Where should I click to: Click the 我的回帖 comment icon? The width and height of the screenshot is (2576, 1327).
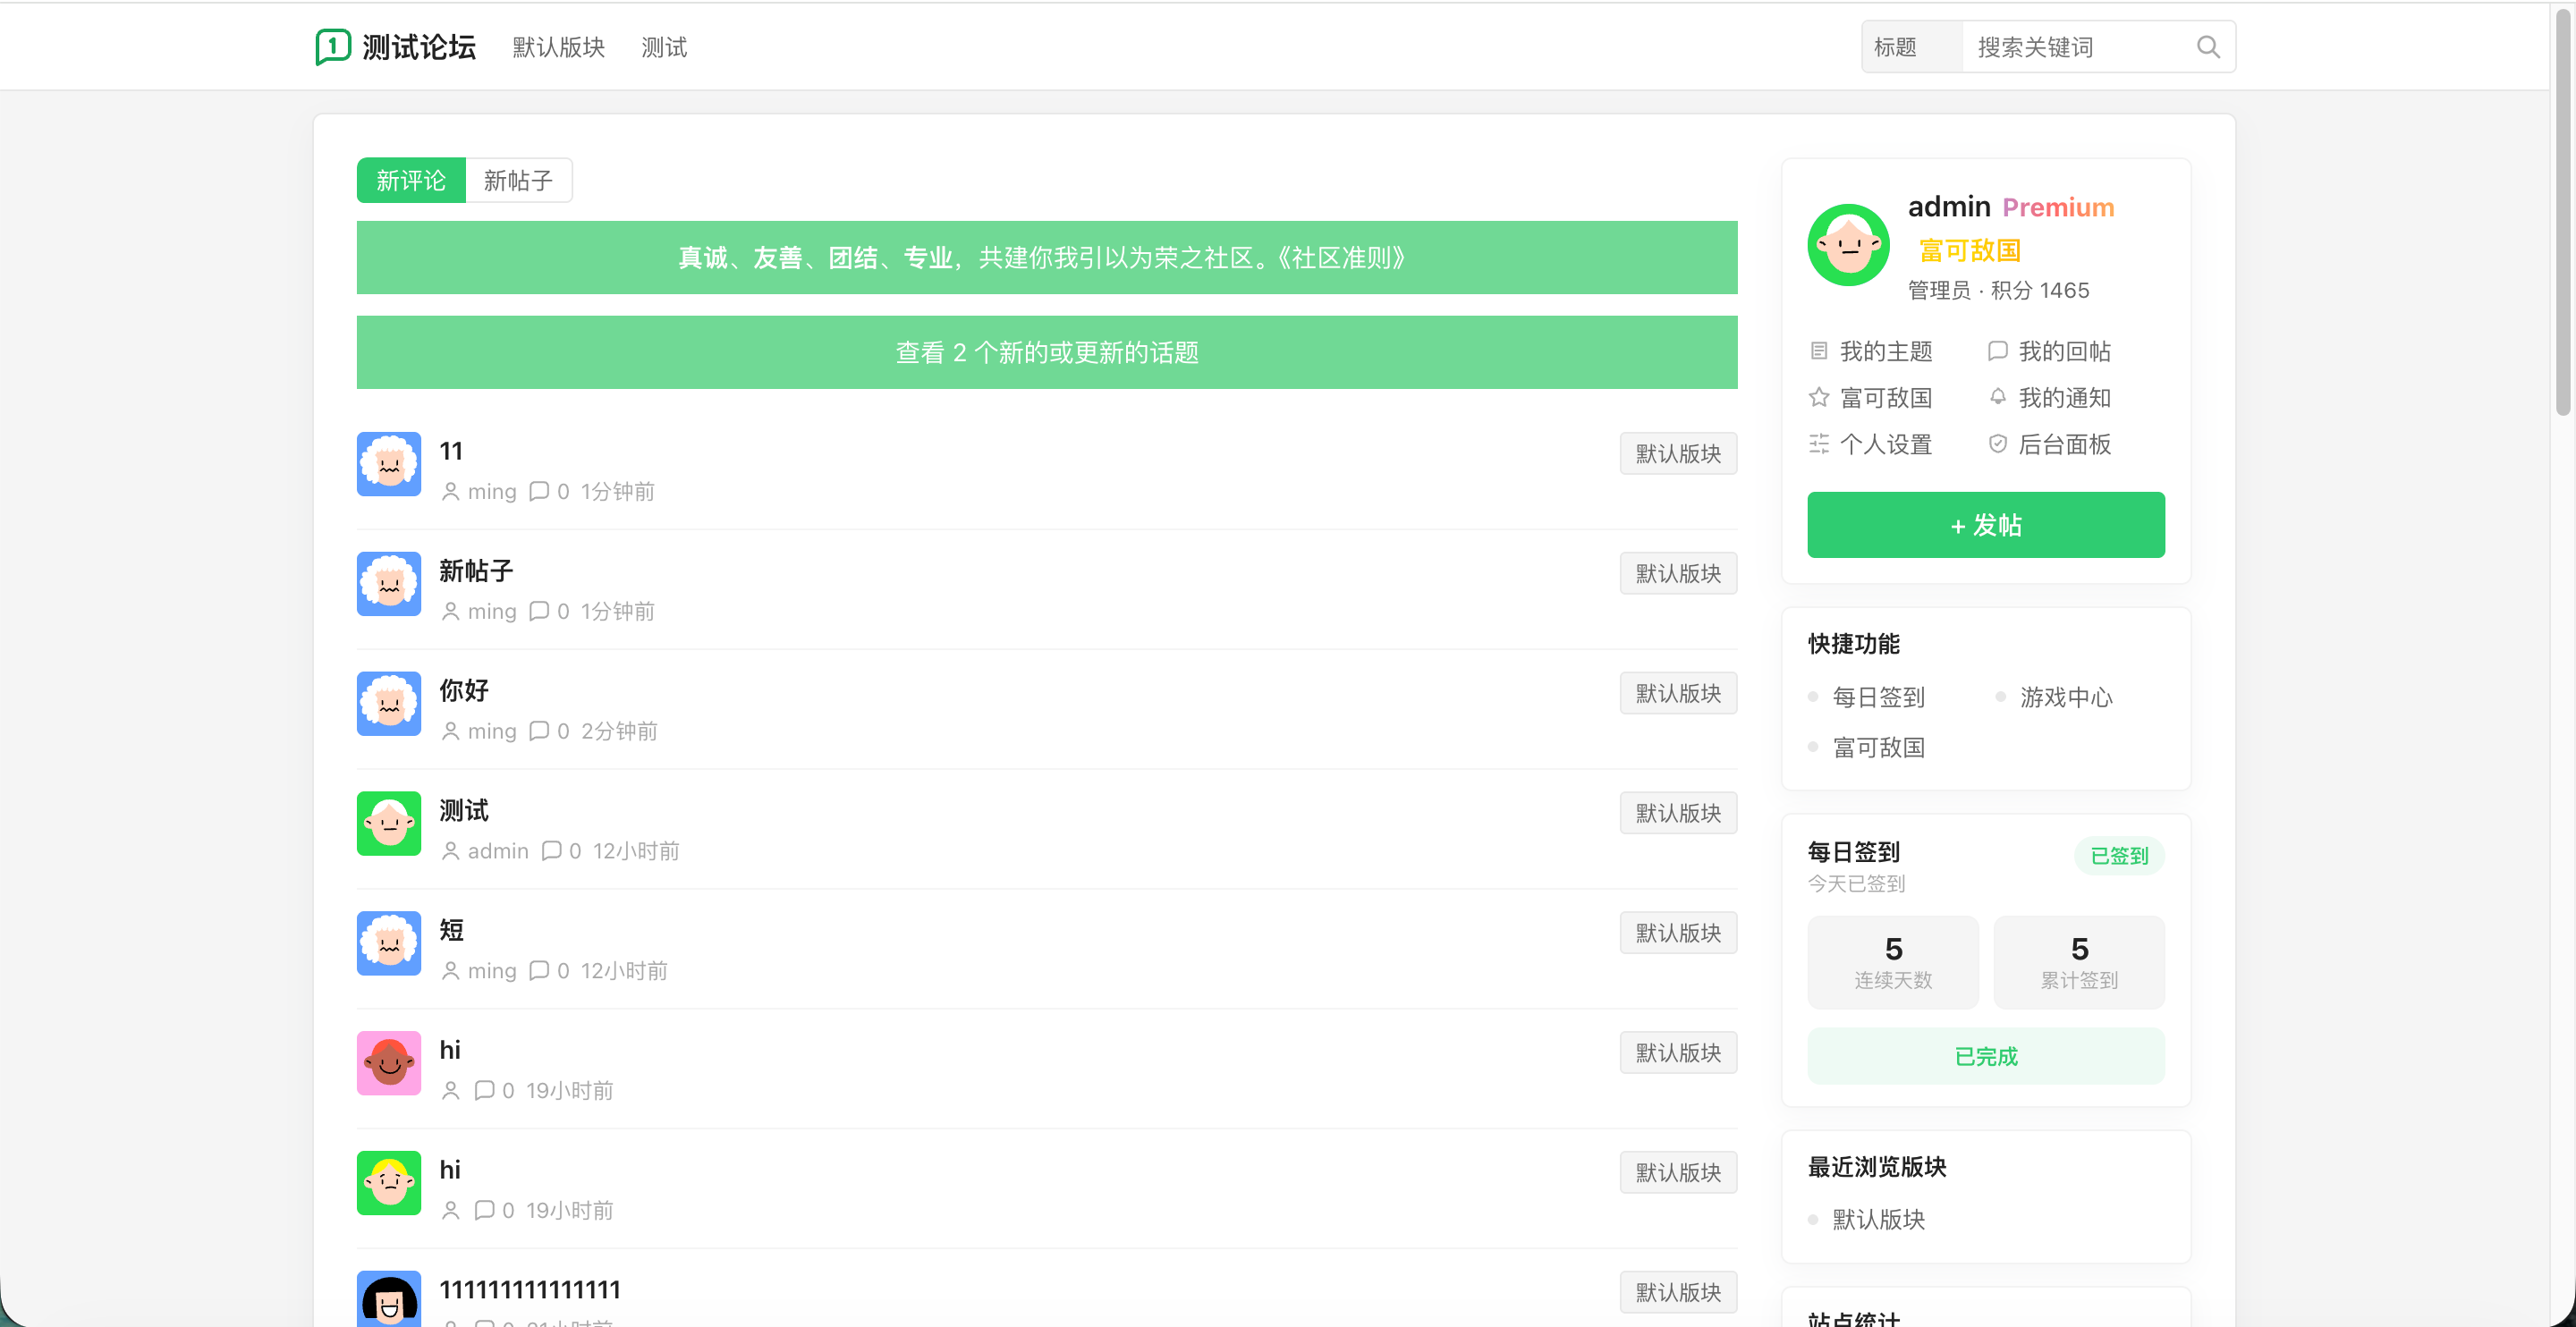[x=1997, y=351]
